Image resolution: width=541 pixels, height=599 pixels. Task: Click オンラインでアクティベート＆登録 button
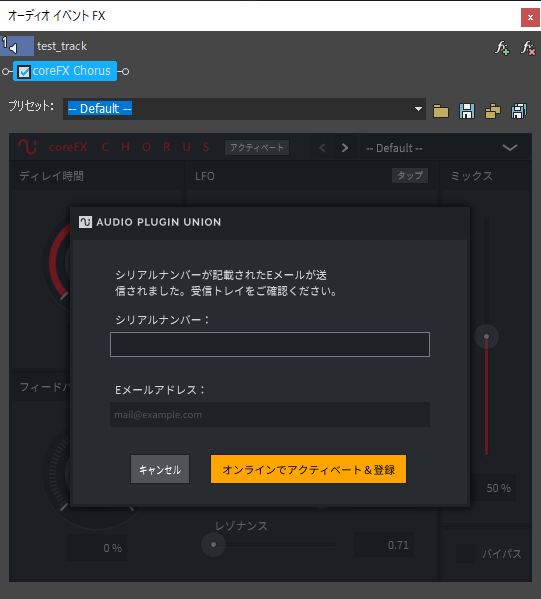tap(308, 469)
